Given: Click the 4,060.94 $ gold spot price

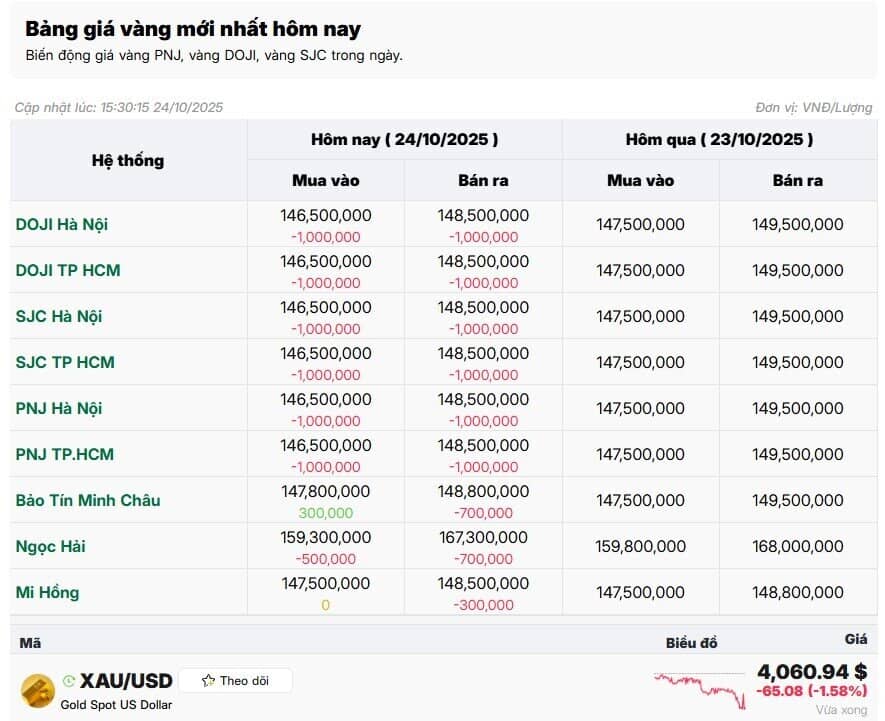Looking at the screenshot, I should coord(811,672).
